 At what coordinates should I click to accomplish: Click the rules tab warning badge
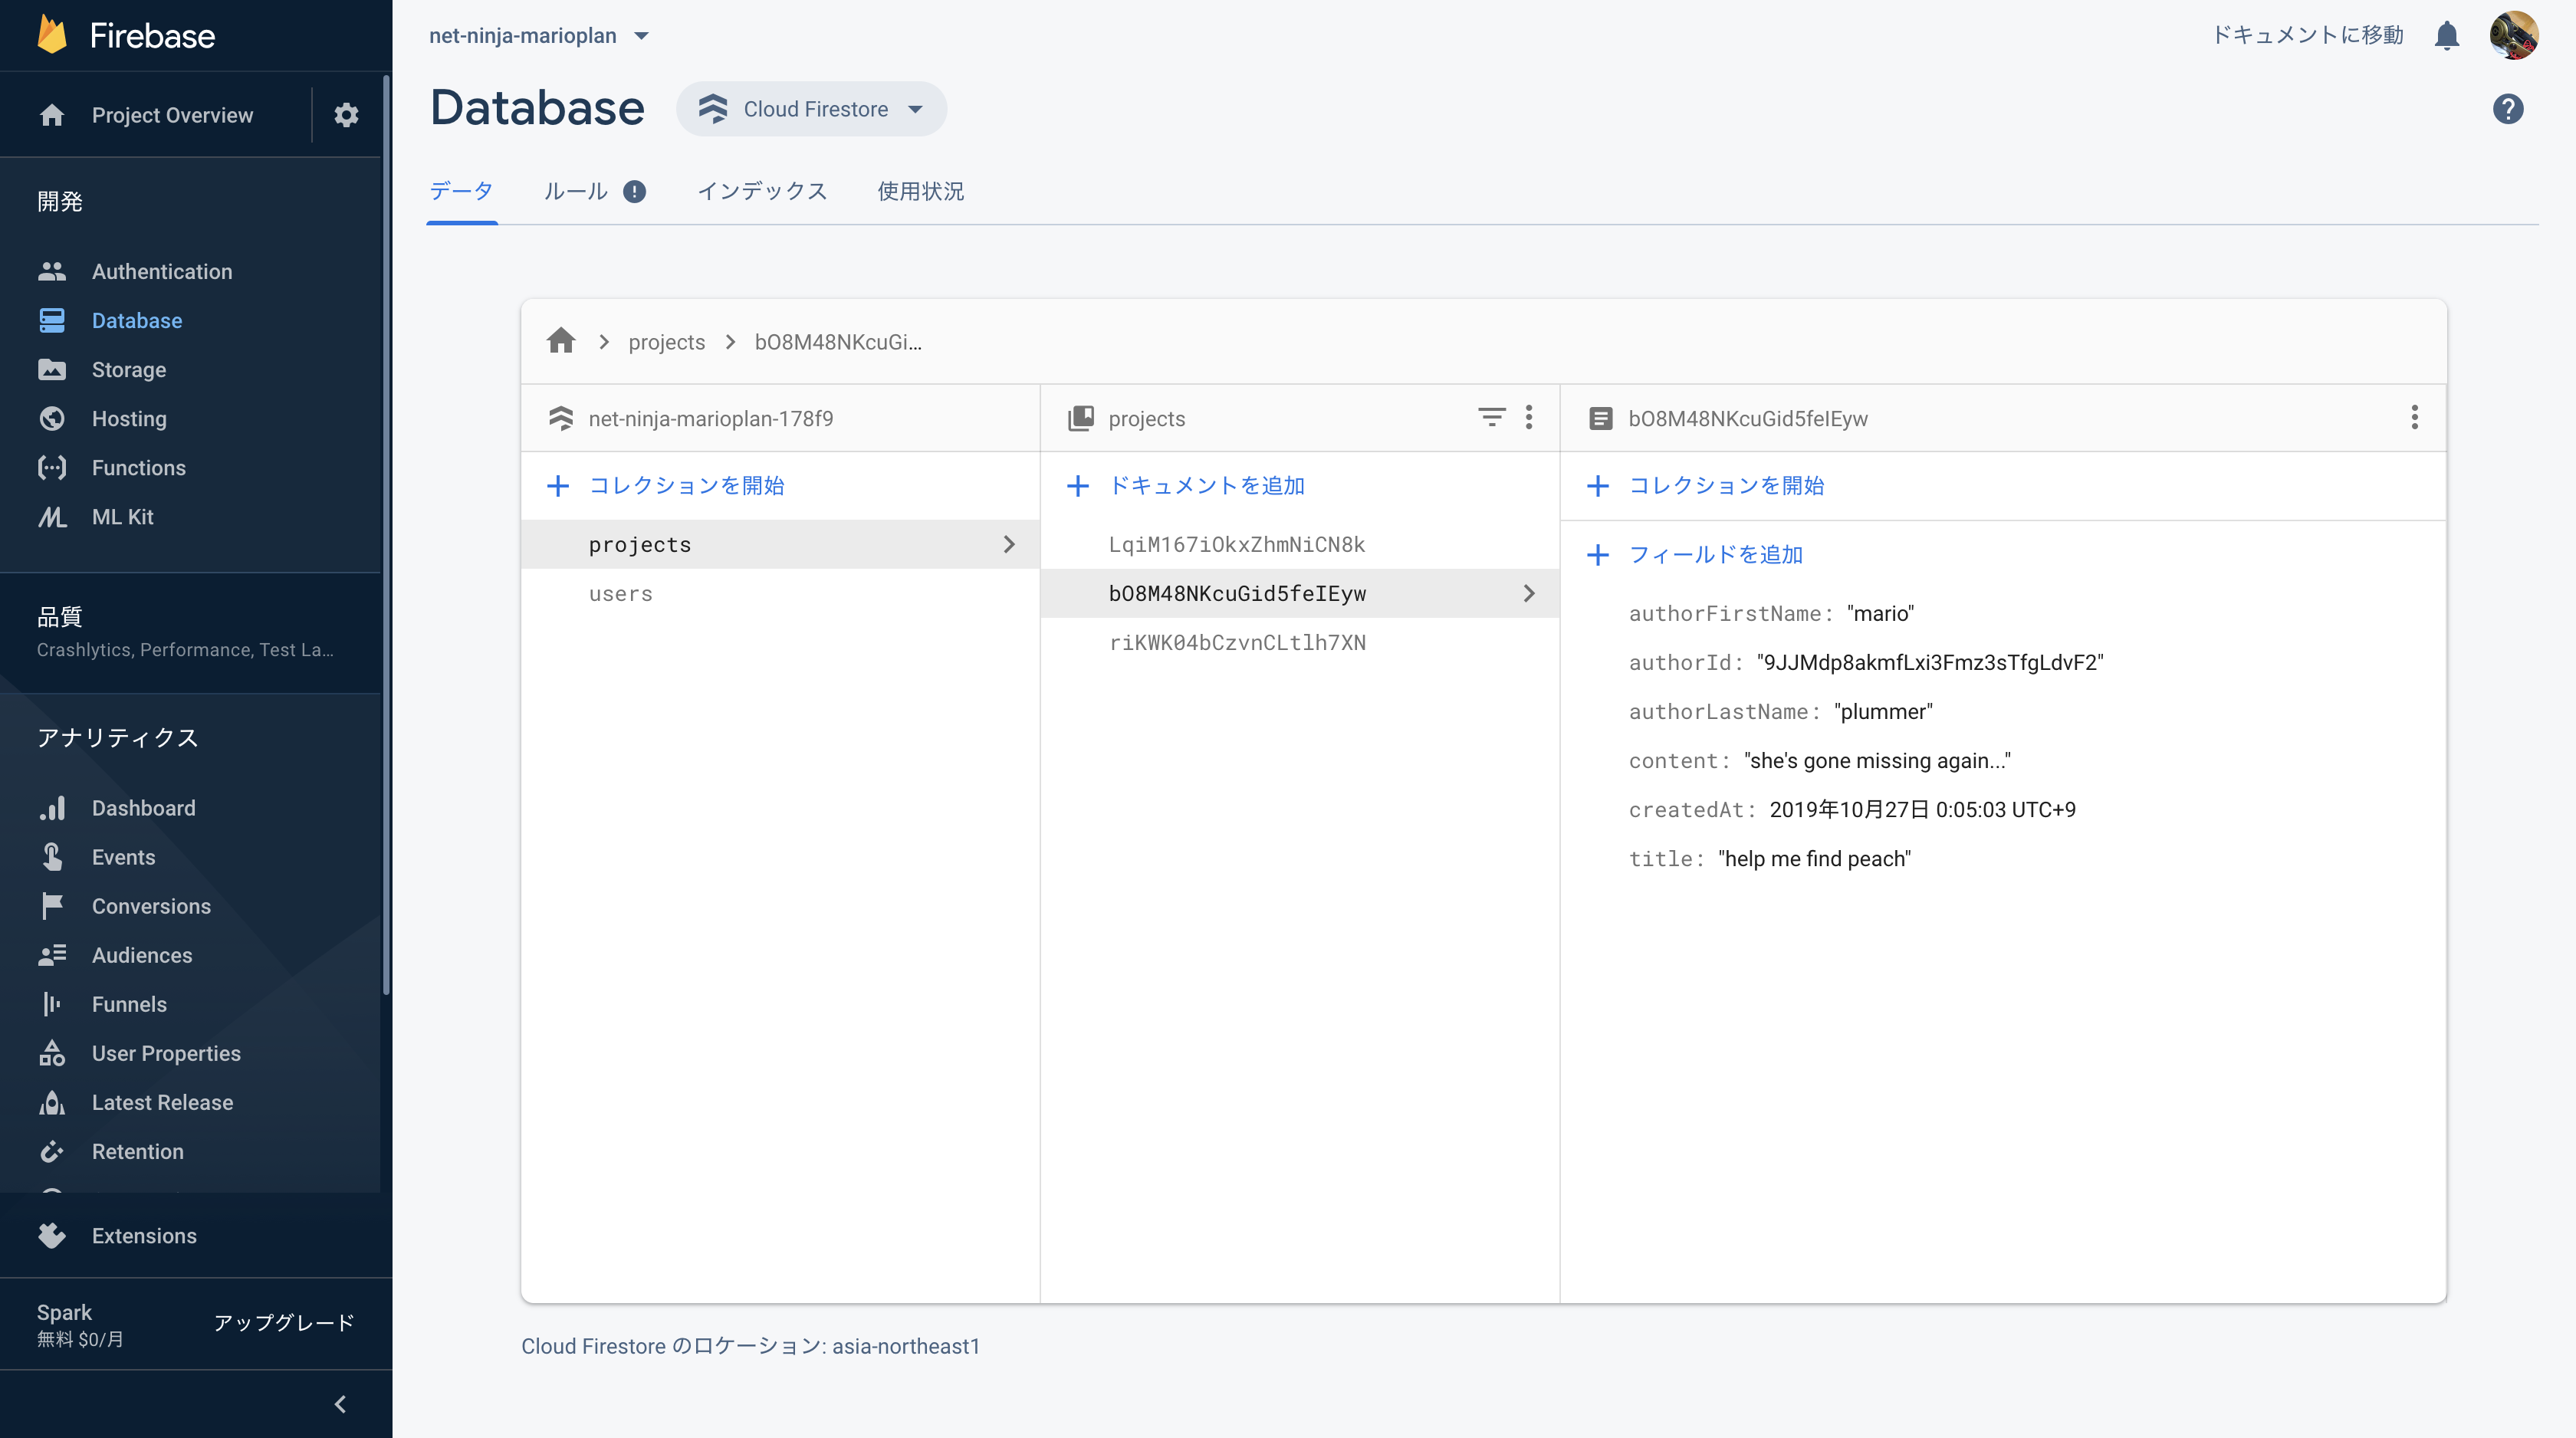pos(634,191)
